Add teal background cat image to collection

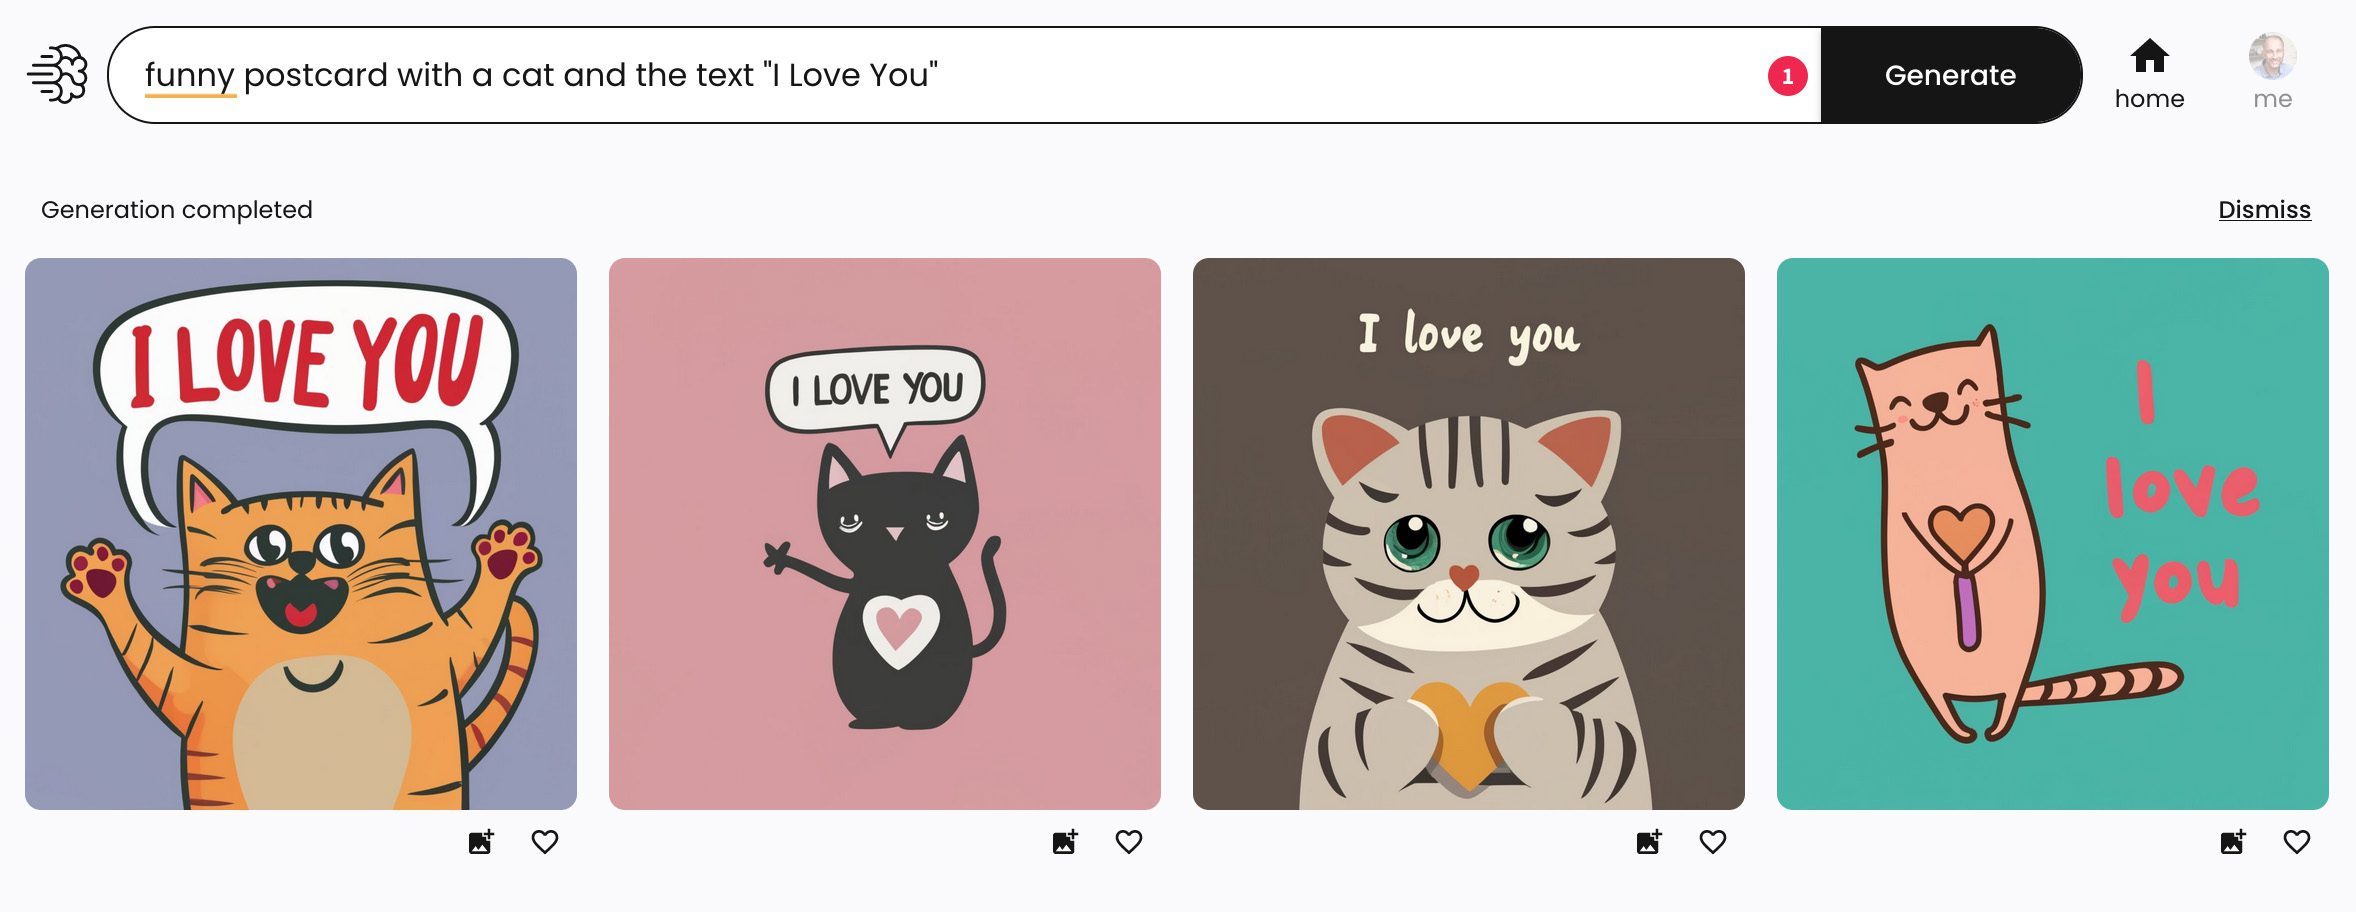2233,842
